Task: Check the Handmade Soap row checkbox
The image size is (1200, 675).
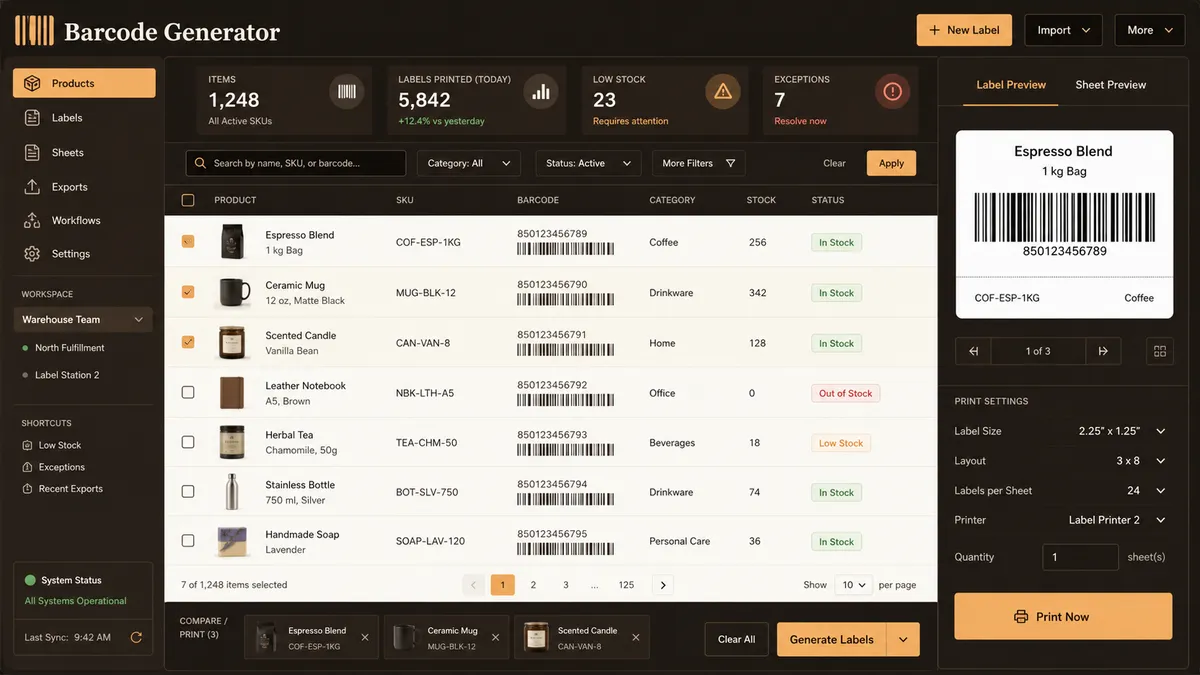Action: (x=188, y=541)
